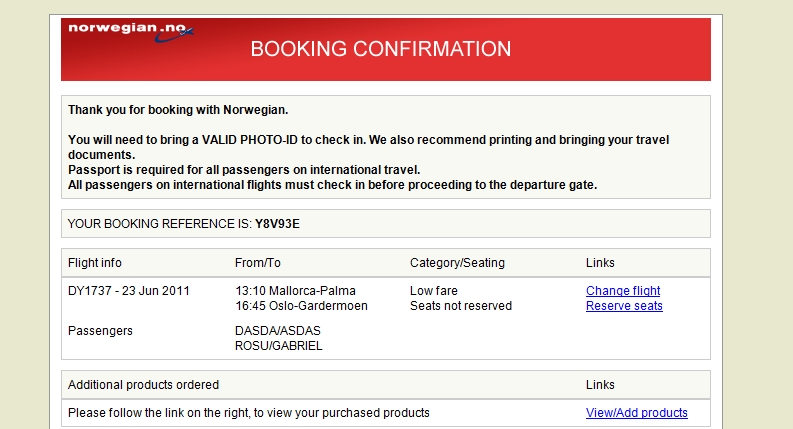Click the From/To column header
This screenshot has width=793, height=429.
coord(258,263)
